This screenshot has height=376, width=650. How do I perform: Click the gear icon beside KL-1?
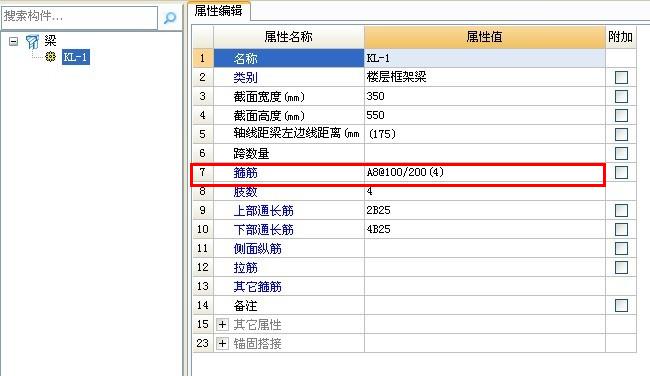[50, 57]
